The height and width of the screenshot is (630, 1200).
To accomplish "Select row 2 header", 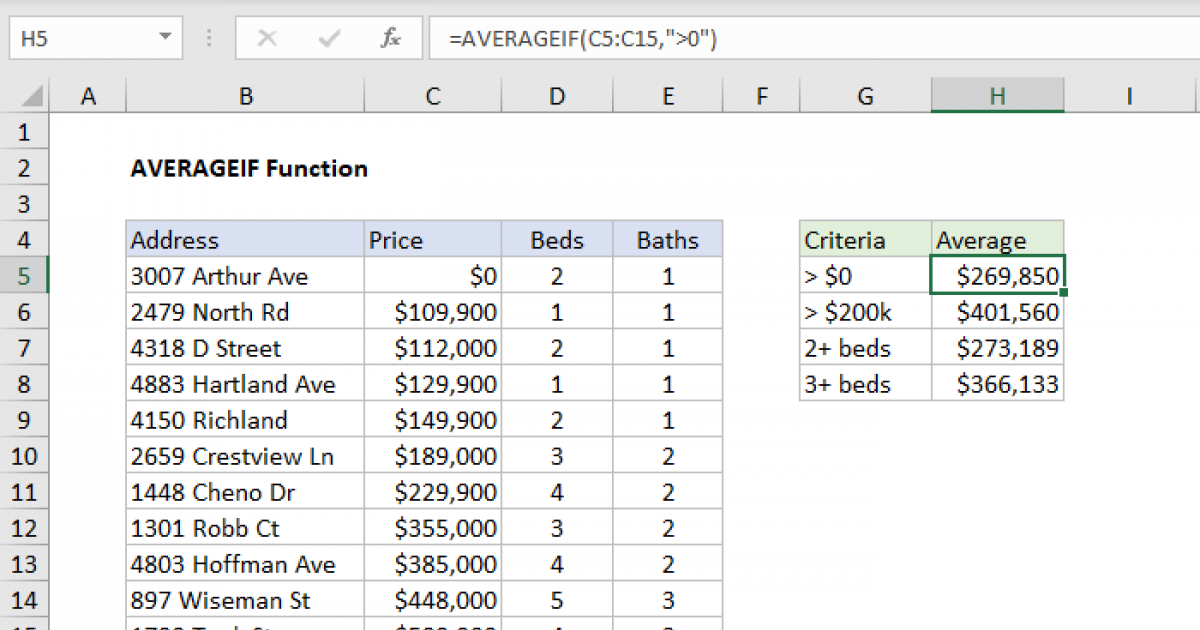I will tap(25, 168).
